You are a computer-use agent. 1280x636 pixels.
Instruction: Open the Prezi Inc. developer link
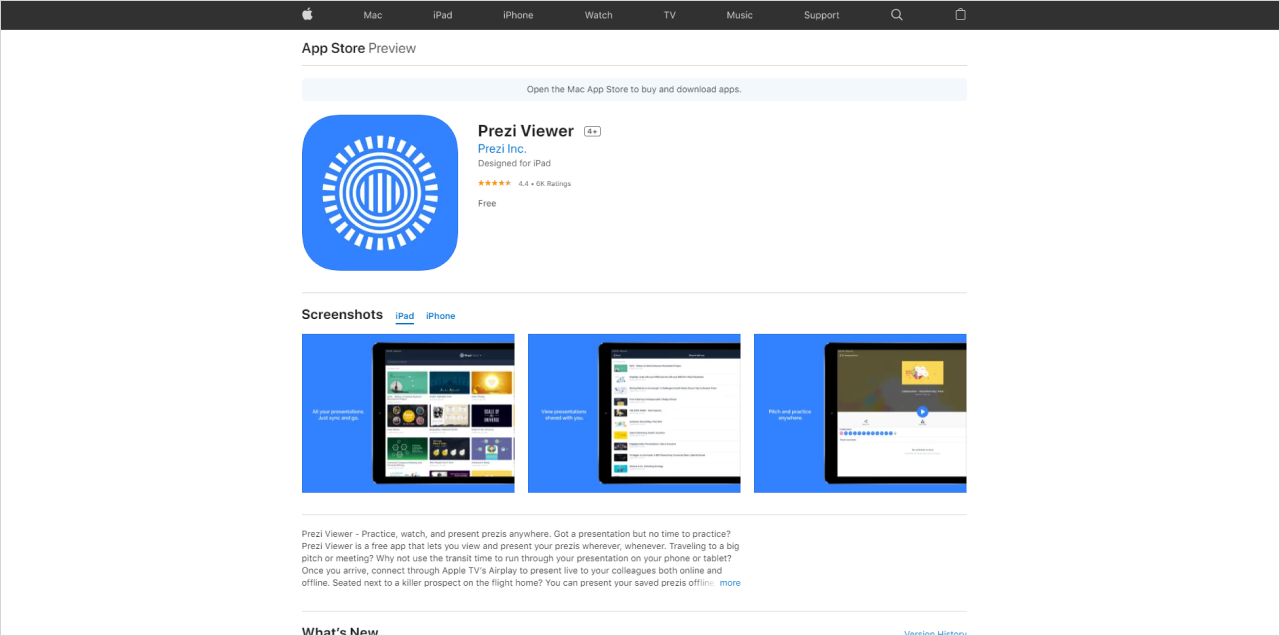(502, 149)
